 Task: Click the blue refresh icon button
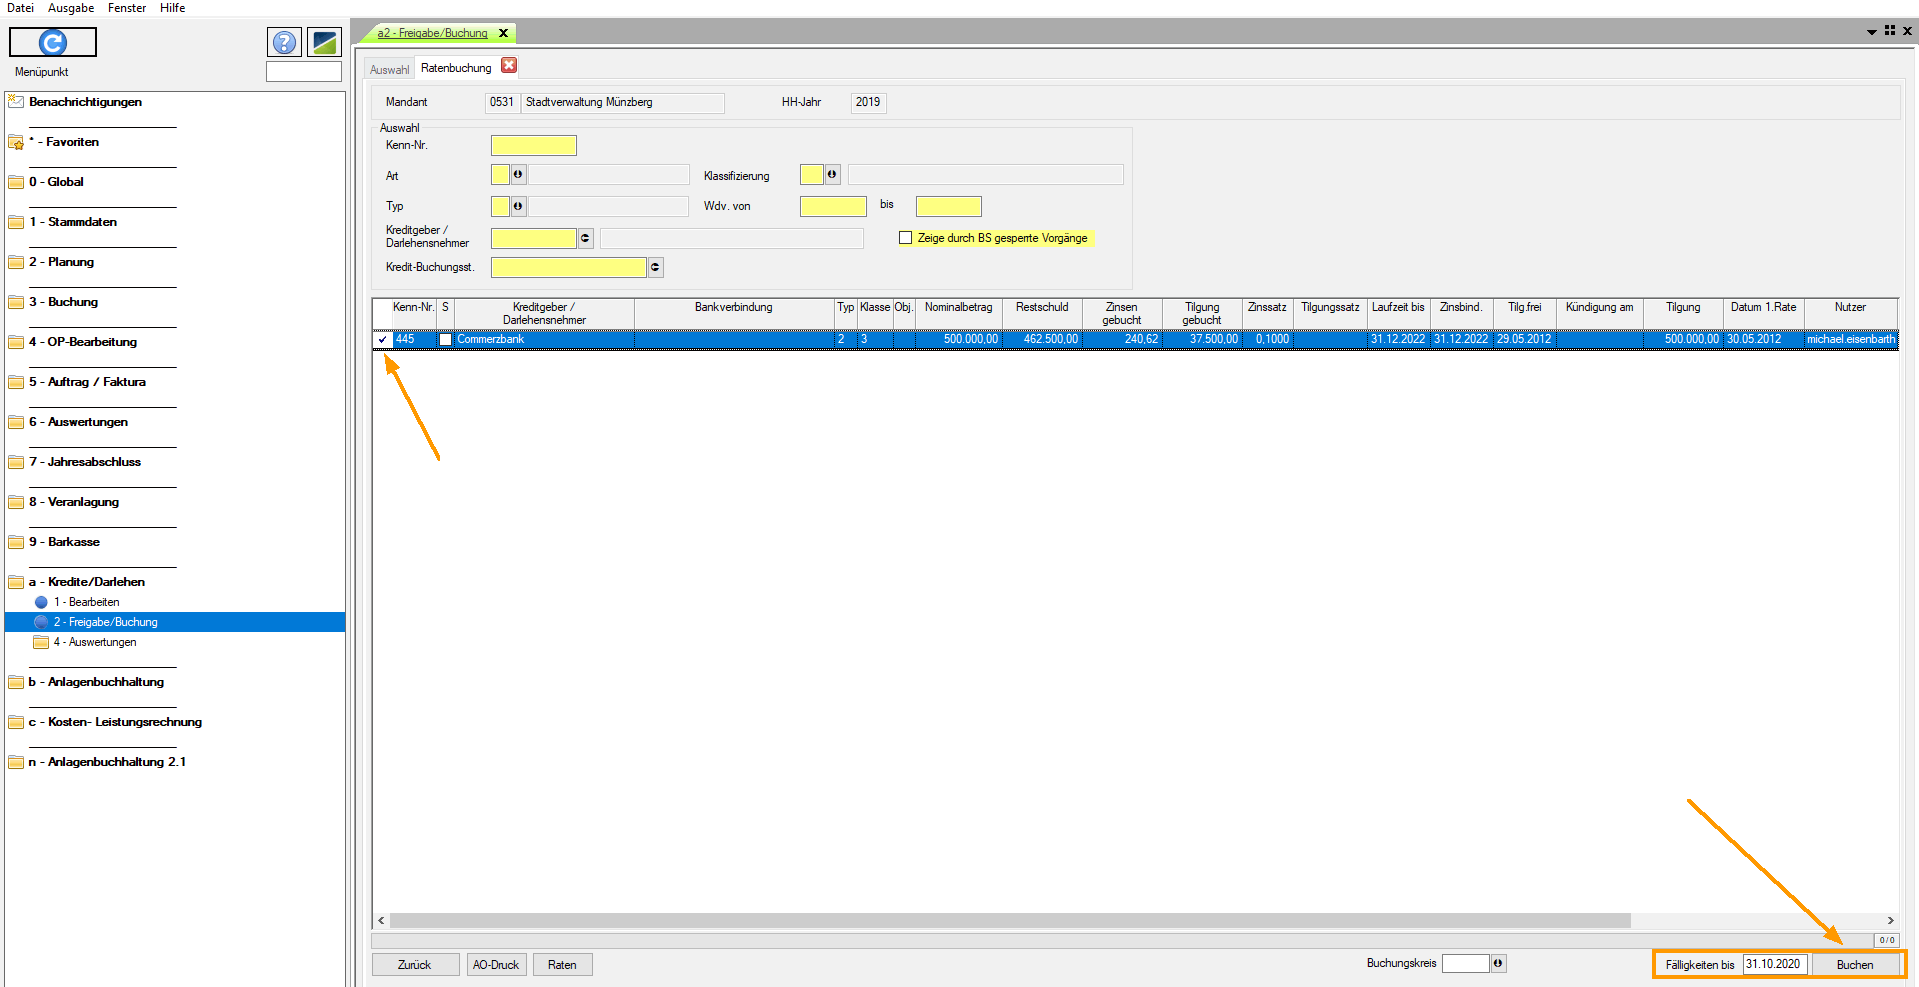coord(53,42)
